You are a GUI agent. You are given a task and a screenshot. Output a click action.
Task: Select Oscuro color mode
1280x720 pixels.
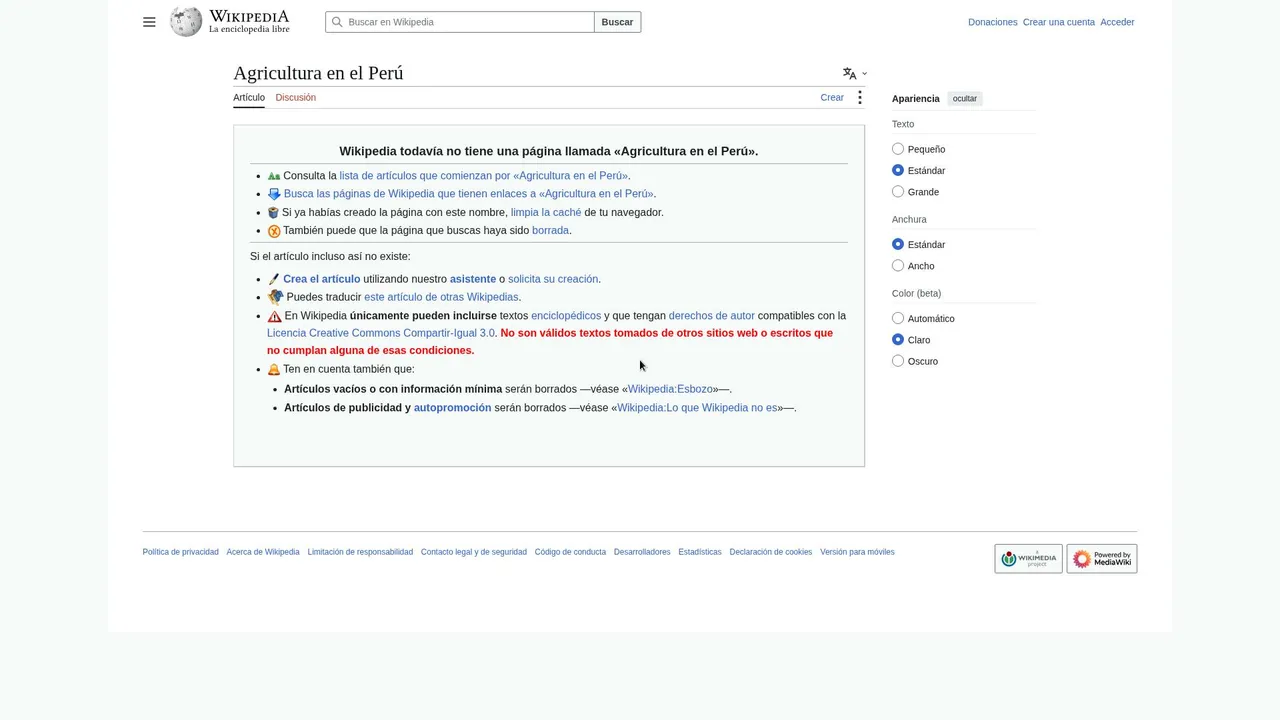[x=897, y=361]
